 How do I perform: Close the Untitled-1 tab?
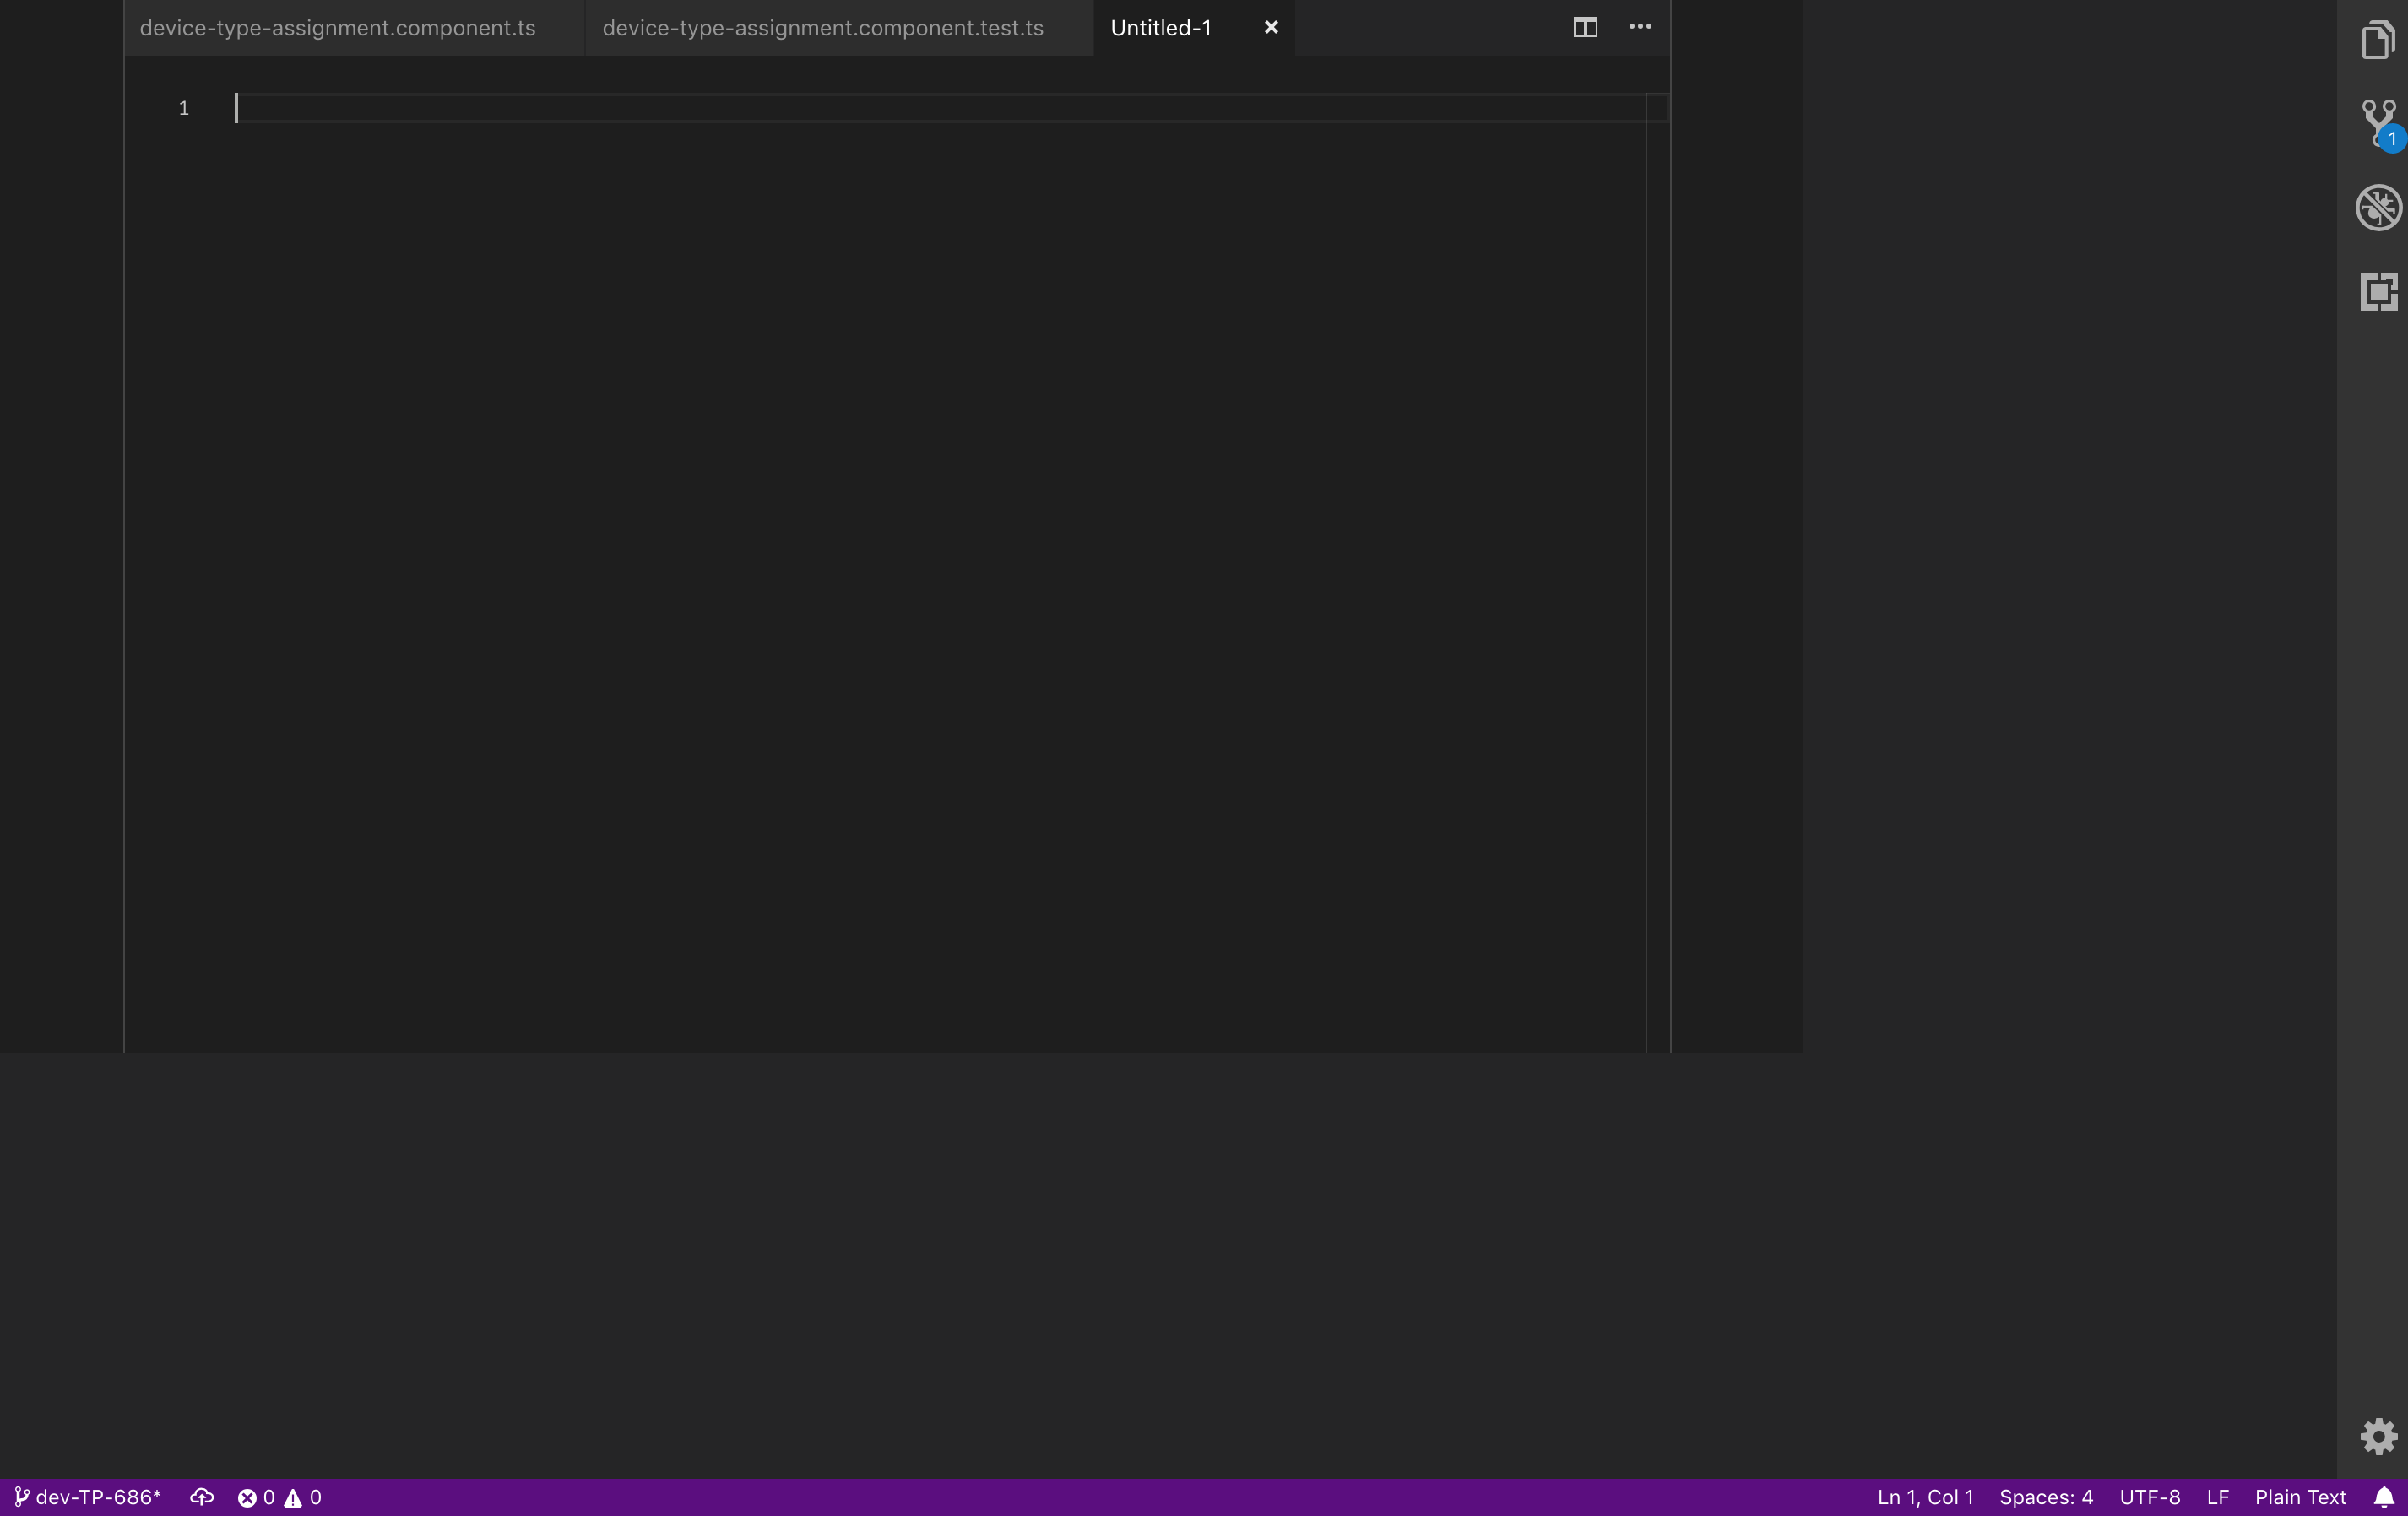click(1269, 27)
